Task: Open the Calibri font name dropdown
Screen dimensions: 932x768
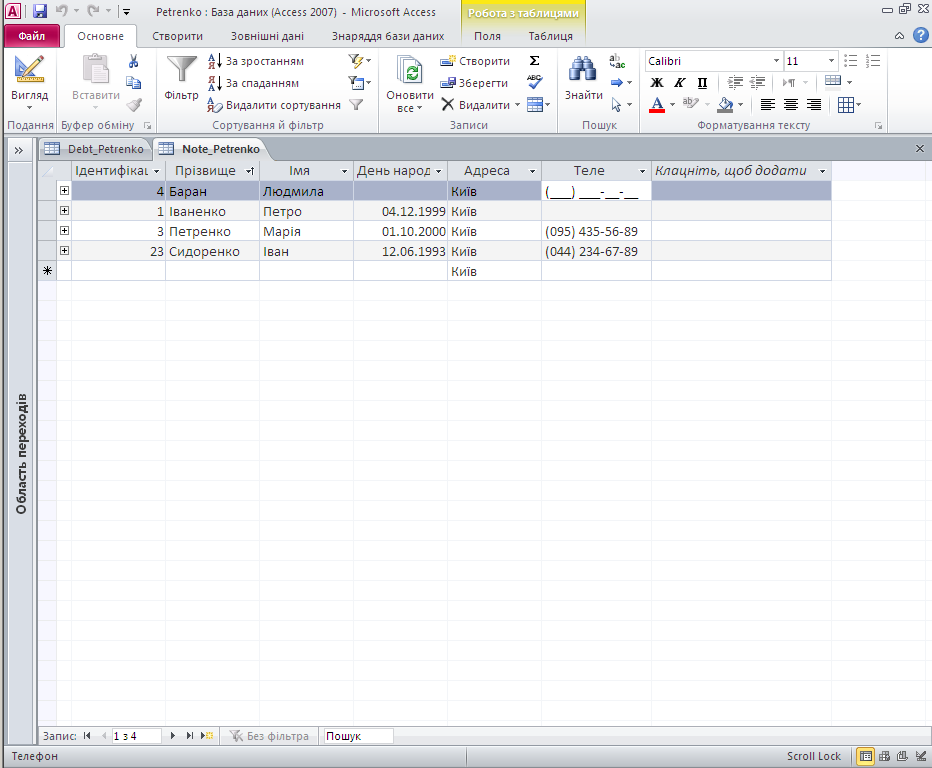Action: coord(776,61)
